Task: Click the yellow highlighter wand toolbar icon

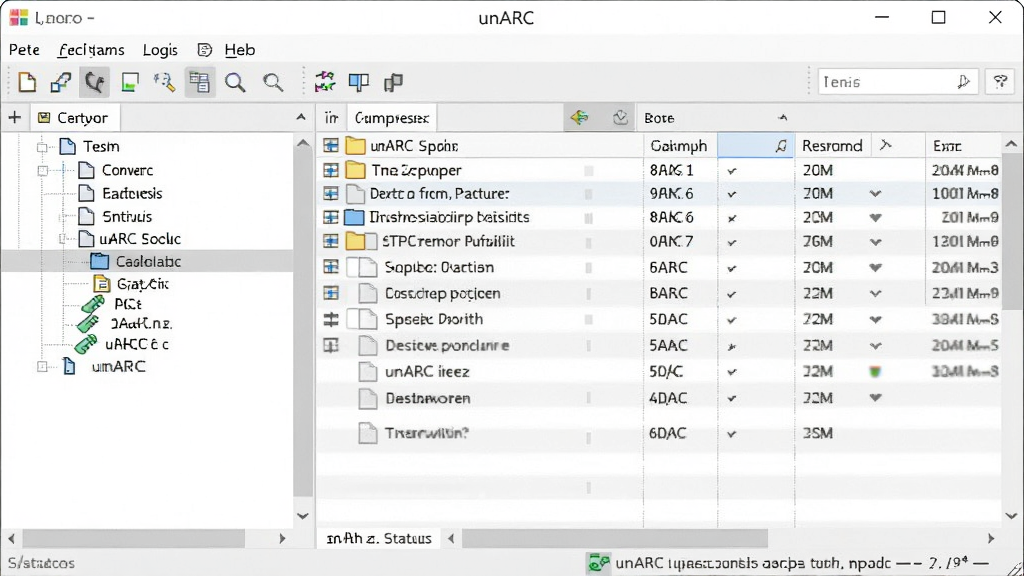Action: (x=165, y=82)
